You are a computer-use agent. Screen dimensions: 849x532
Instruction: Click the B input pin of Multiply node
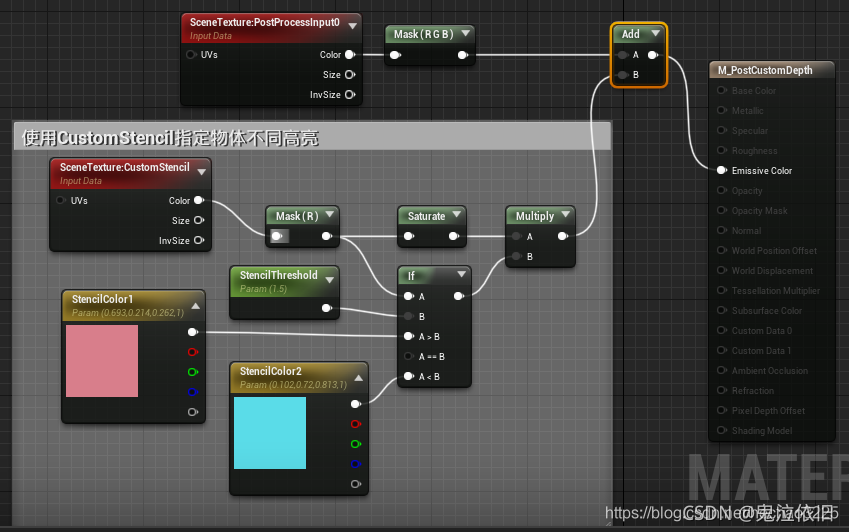pyautogui.click(x=517, y=256)
